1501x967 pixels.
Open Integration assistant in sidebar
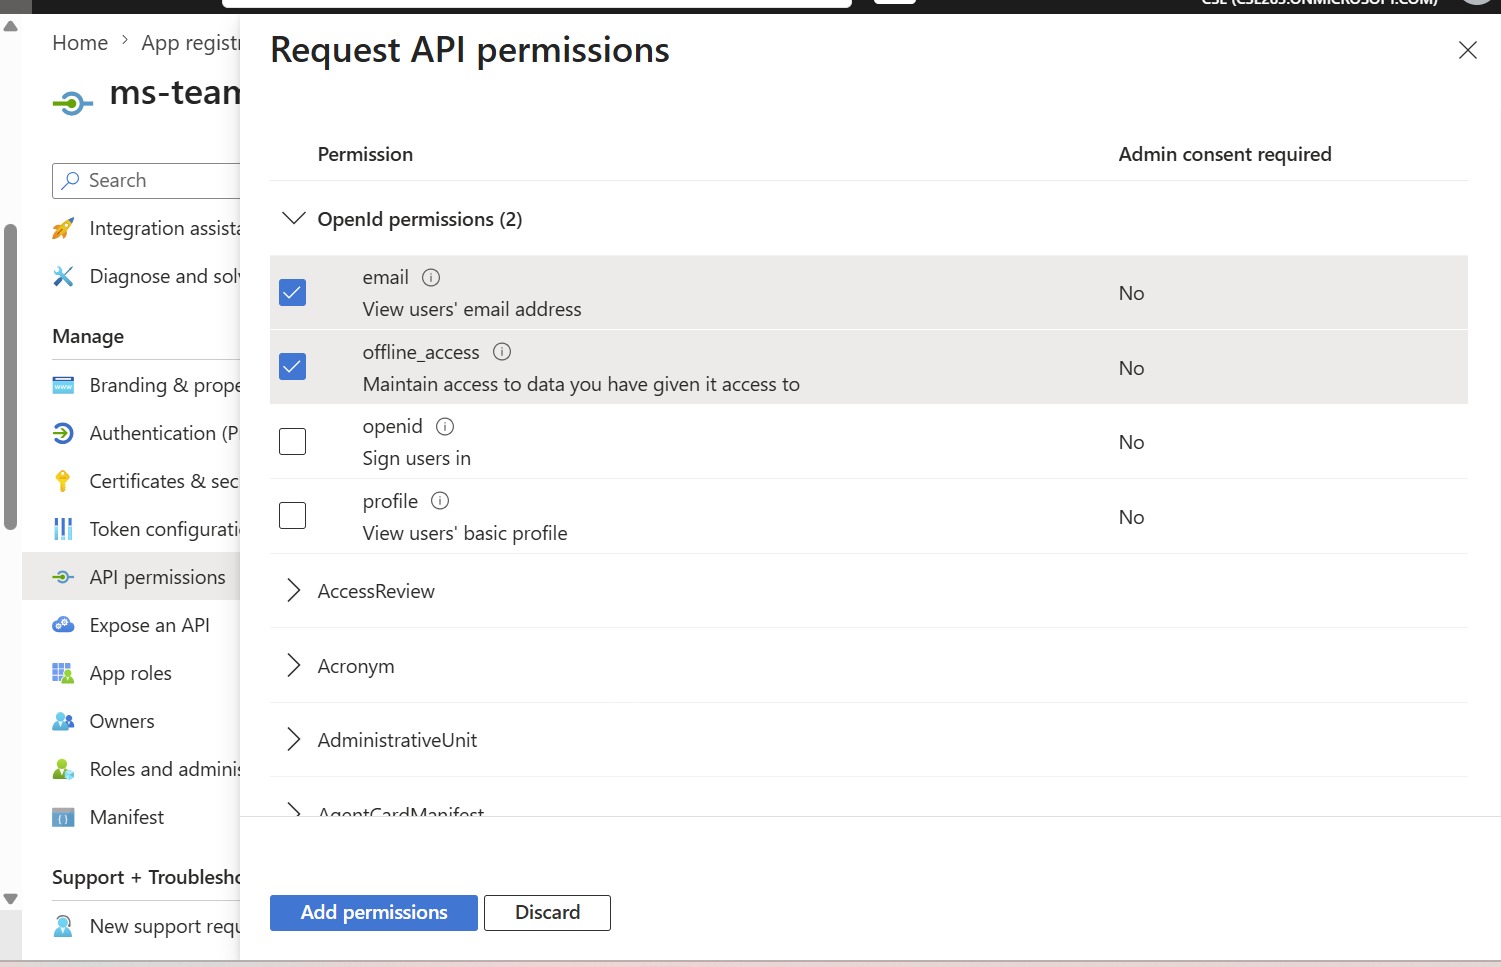coord(164,228)
